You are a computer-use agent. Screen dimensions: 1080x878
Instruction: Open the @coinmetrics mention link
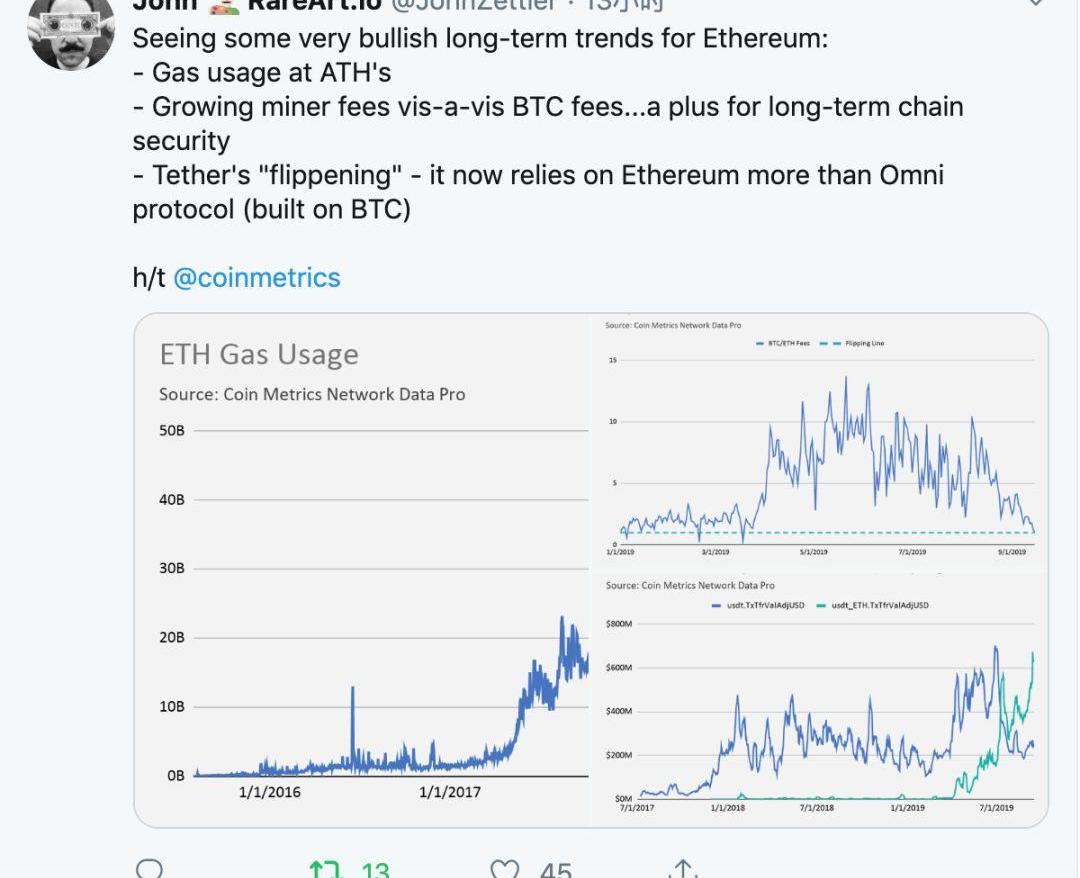257,277
